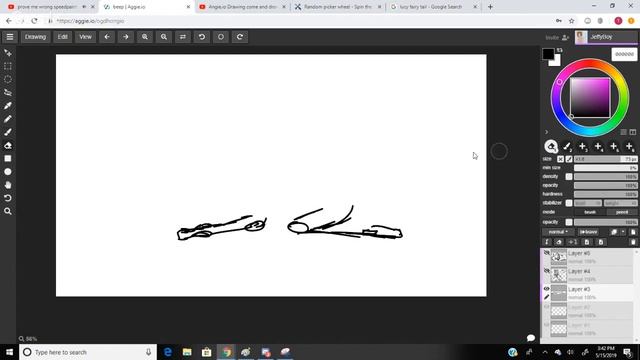Select the rectangle shape tool

(8, 158)
